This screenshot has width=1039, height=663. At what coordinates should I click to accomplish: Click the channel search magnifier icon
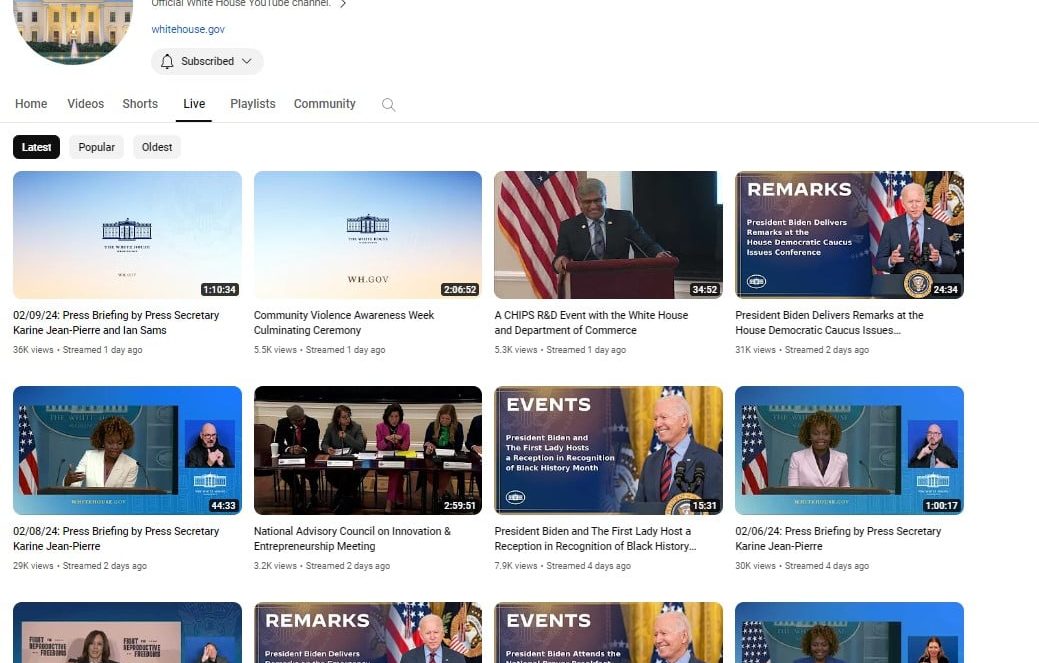389,105
